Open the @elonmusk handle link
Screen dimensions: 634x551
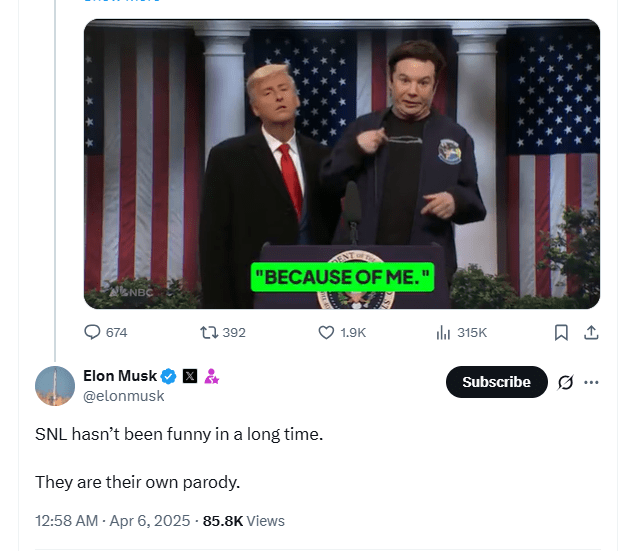coord(124,396)
